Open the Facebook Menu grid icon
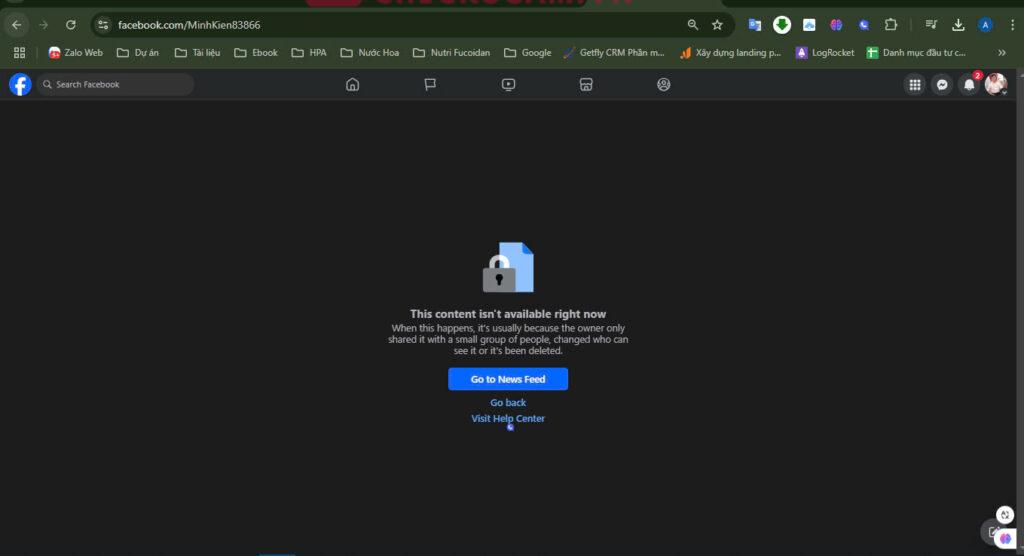Viewport: 1024px width, 556px height. [x=914, y=85]
